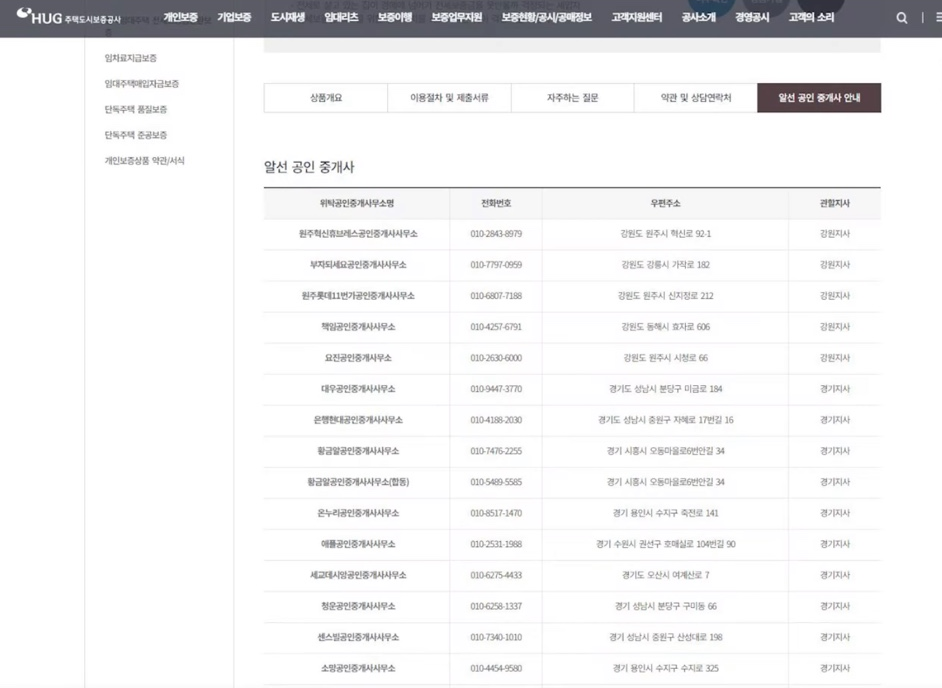Open 고객의 소리 menu
This screenshot has height=688, width=942.
812,17
